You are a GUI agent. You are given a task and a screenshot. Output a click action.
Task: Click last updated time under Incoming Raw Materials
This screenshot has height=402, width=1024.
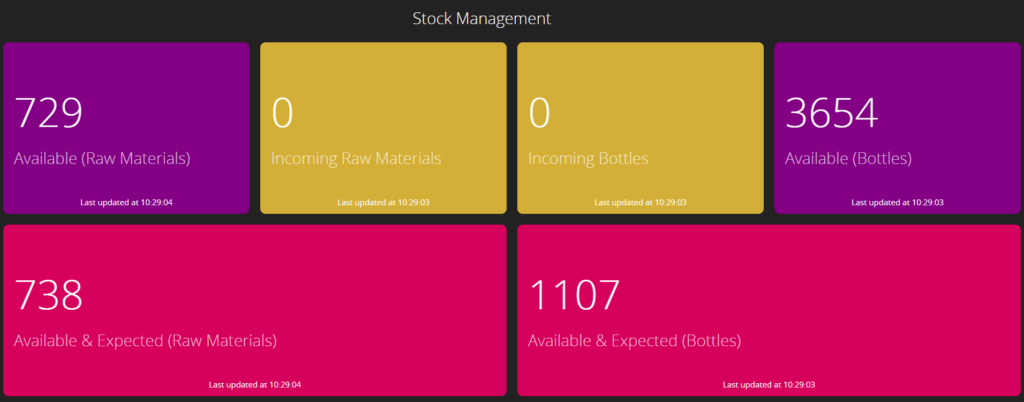(383, 203)
